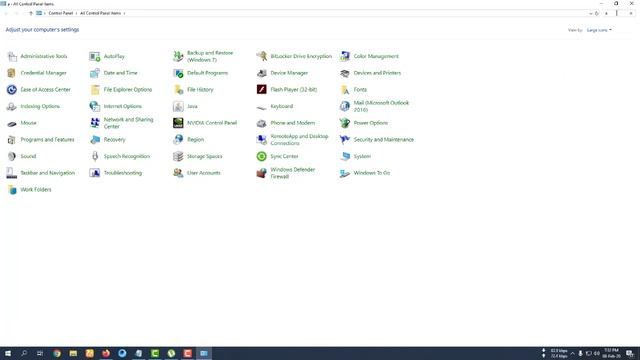Open Sync Center

pos(278,157)
